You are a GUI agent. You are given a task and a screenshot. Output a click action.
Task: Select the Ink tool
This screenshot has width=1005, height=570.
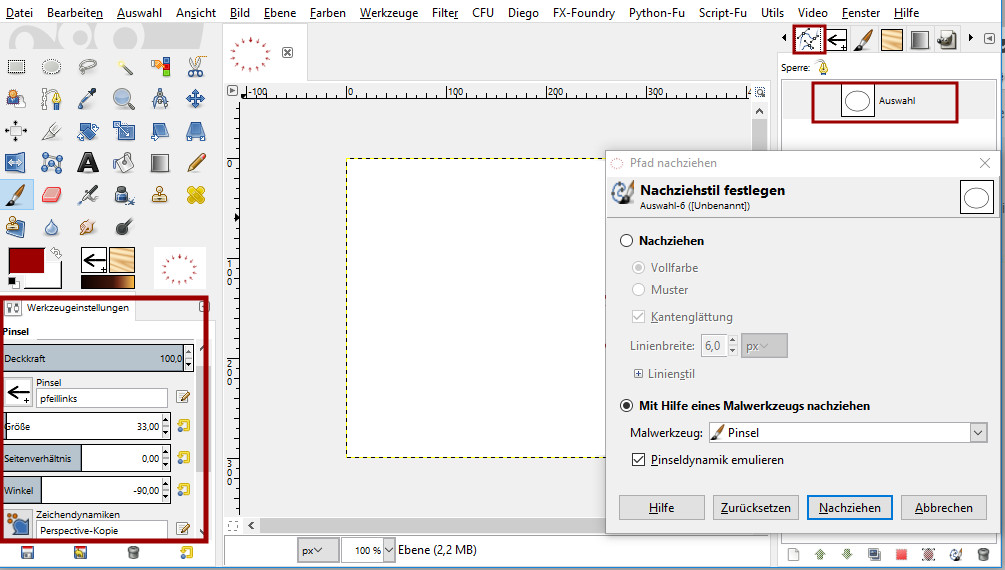[x=124, y=194]
